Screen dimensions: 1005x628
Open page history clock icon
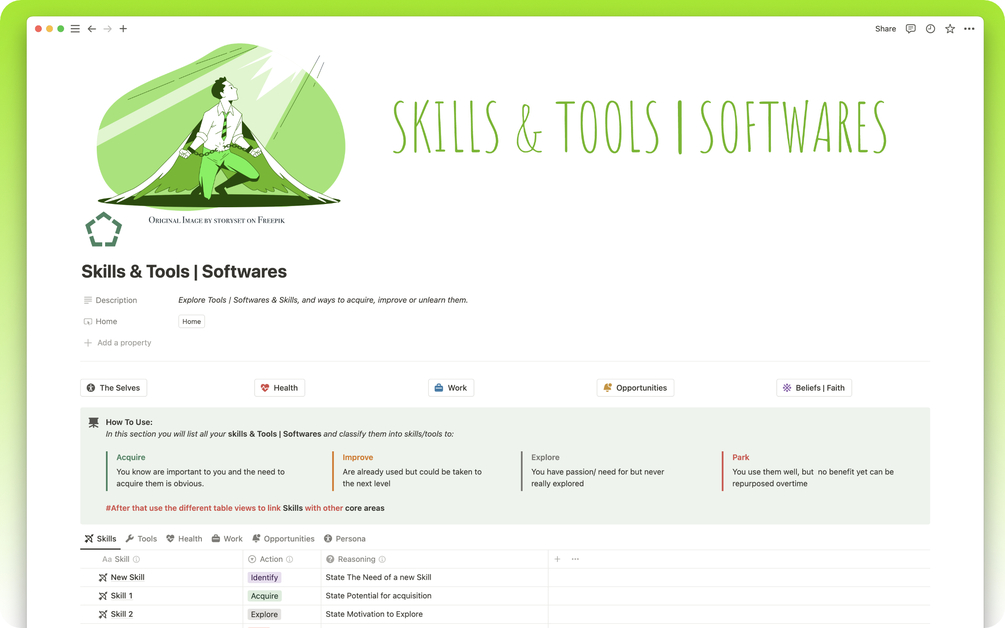(930, 29)
